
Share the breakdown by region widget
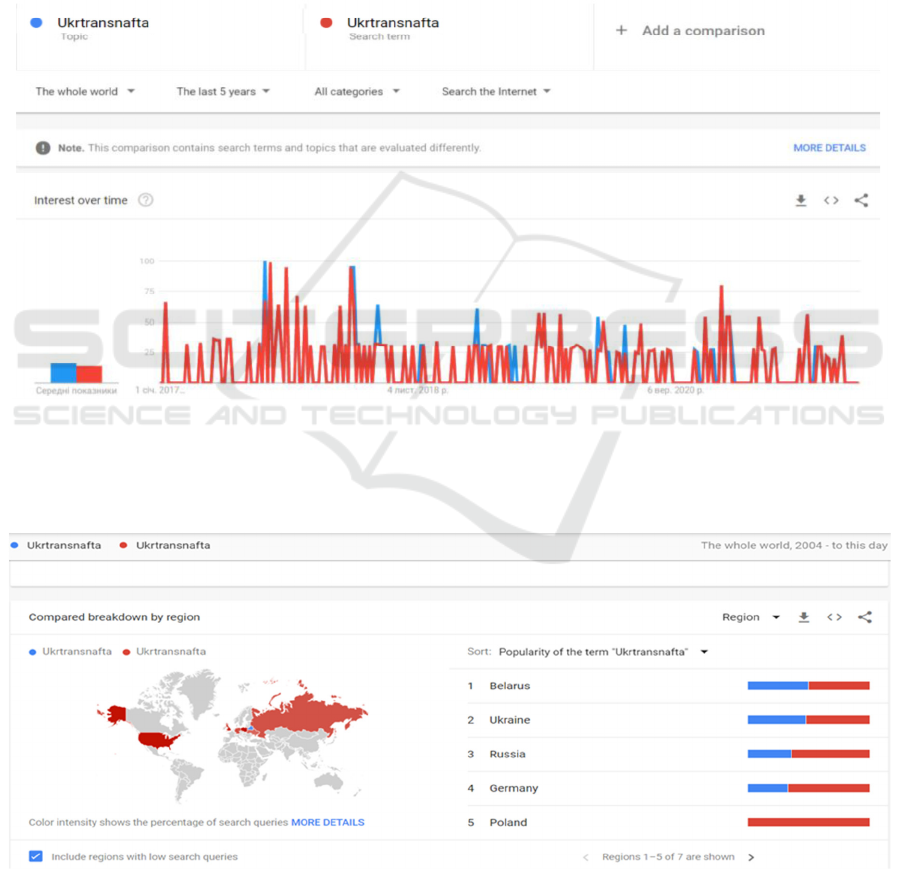click(x=865, y=617)
